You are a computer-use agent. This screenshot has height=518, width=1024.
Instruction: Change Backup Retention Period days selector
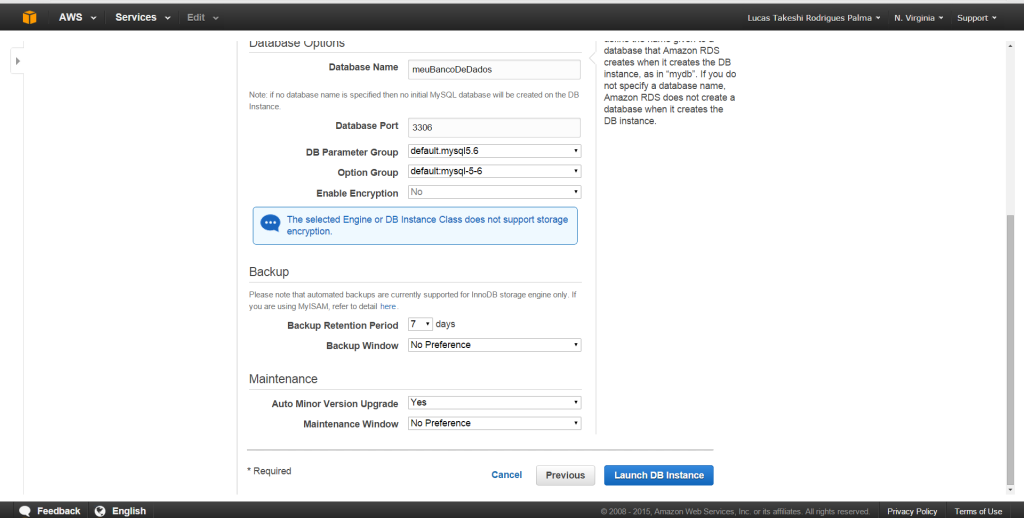pos(420,324)
